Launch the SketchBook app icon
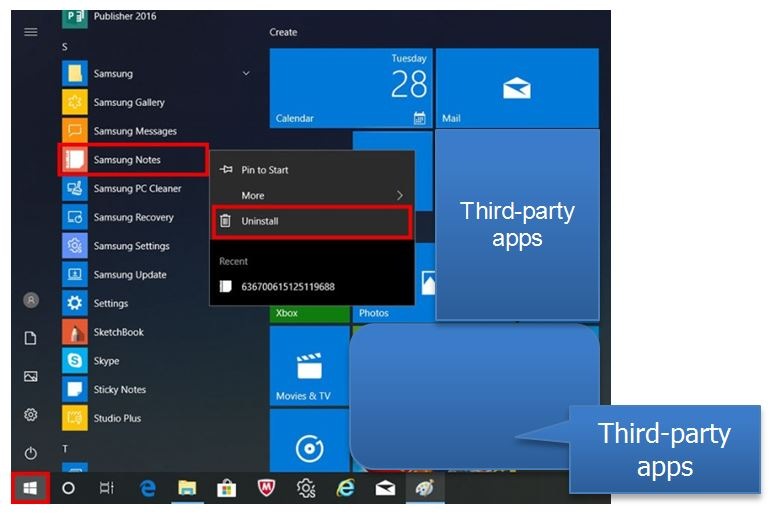Image resolution: width=774 pixels, height=521 pixels. click(75, 332)
